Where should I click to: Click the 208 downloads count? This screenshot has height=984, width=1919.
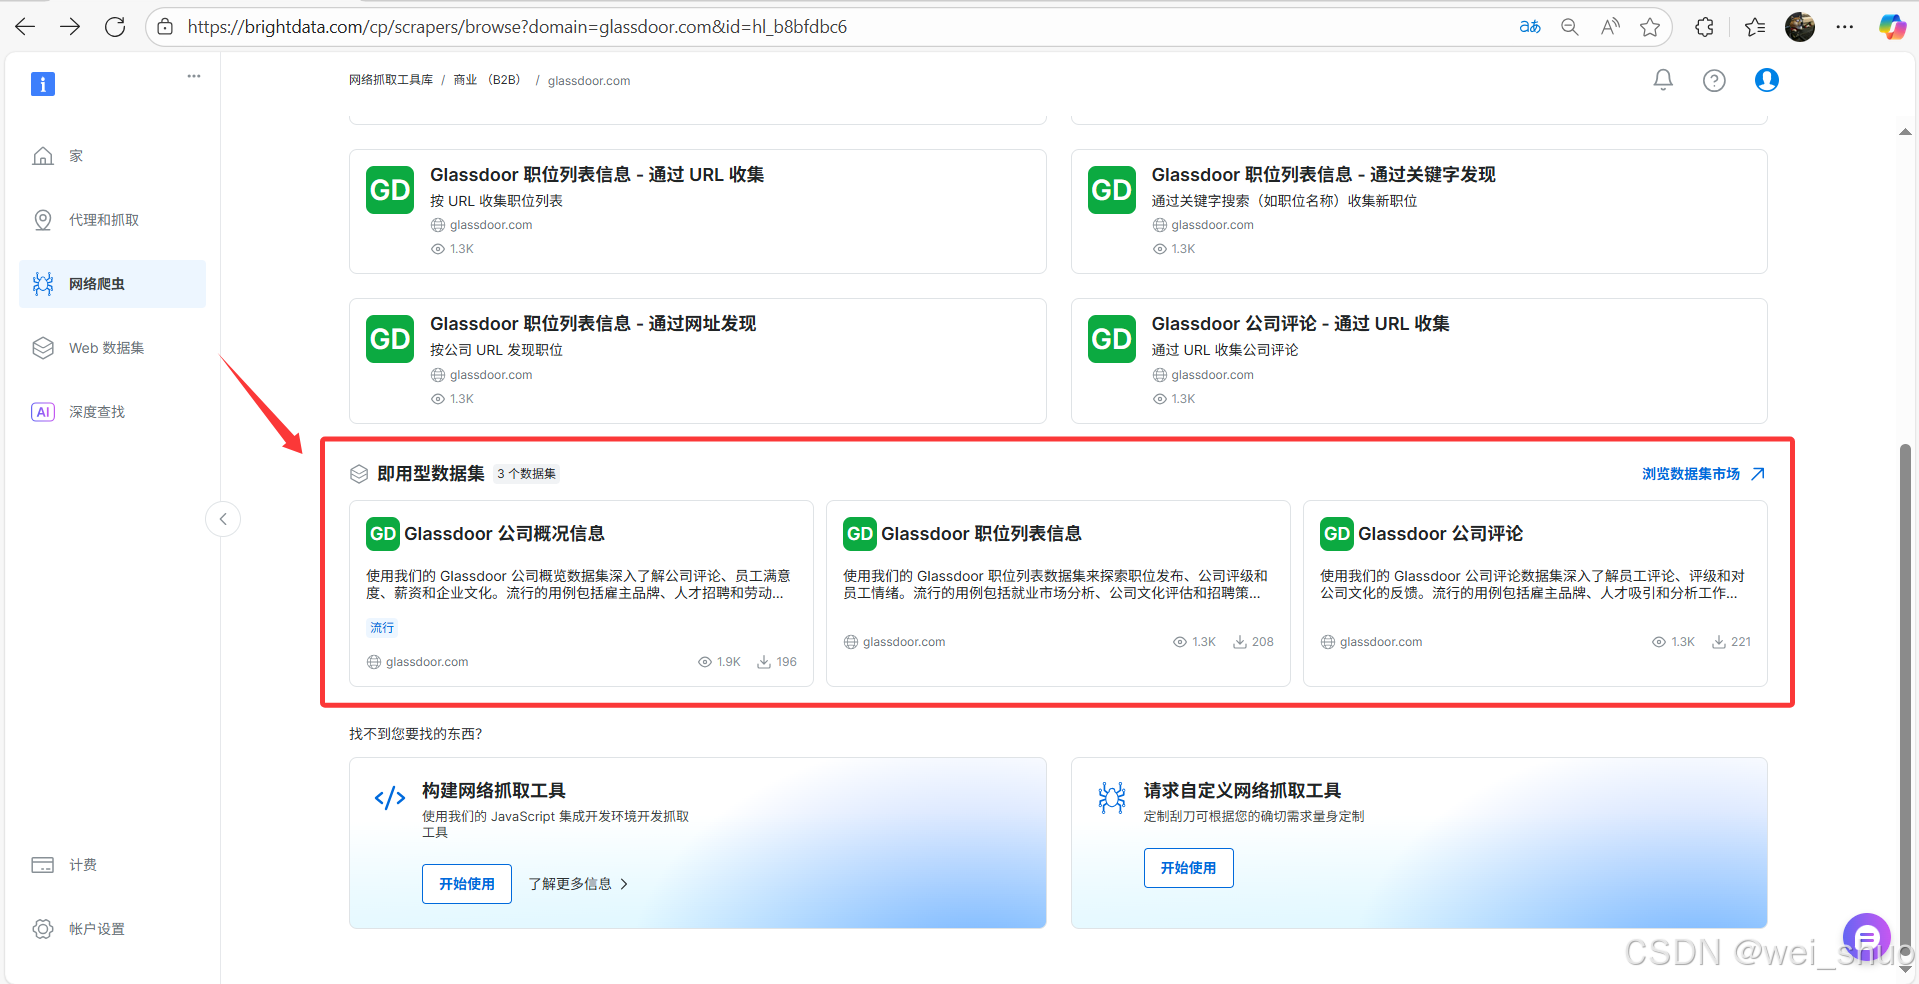click(x=1253, y=642)
